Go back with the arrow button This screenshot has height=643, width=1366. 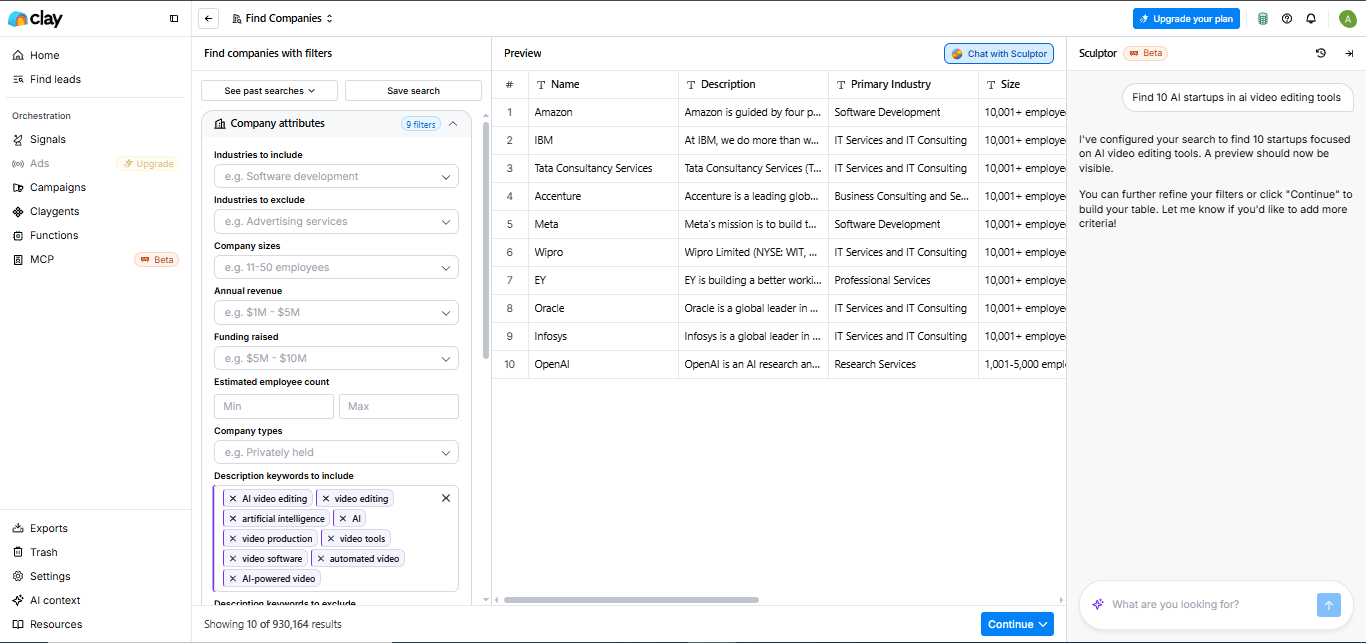click(208, 18)
